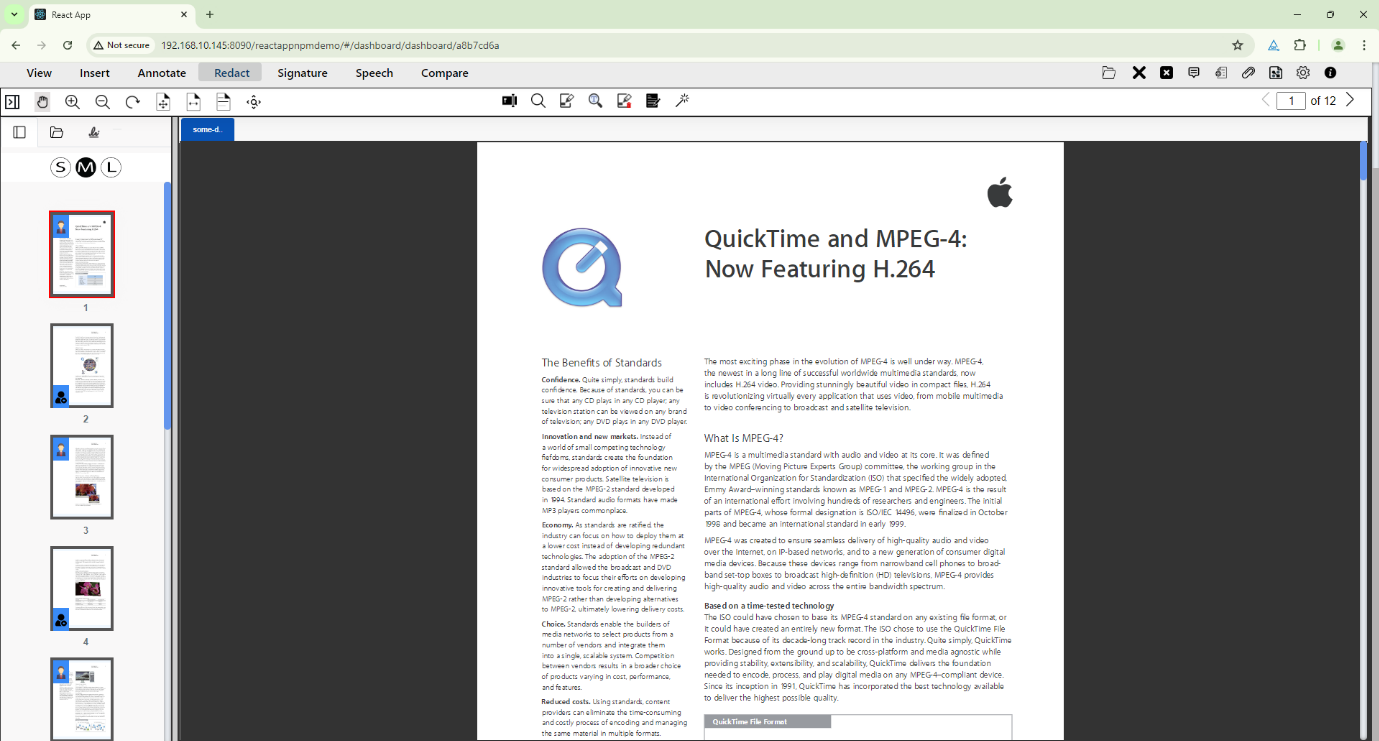Click the zoom out magnifier icon
The height and width of the screenshot is (741, 1379).
(x=102, y=101)
